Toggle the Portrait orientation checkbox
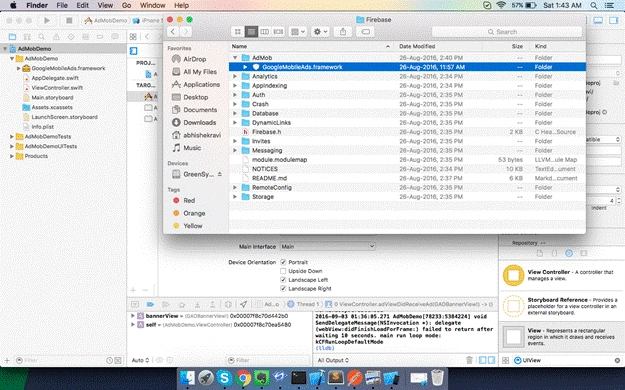The width and height of the screenshot is (625, 390). click(x=283, y=262)
